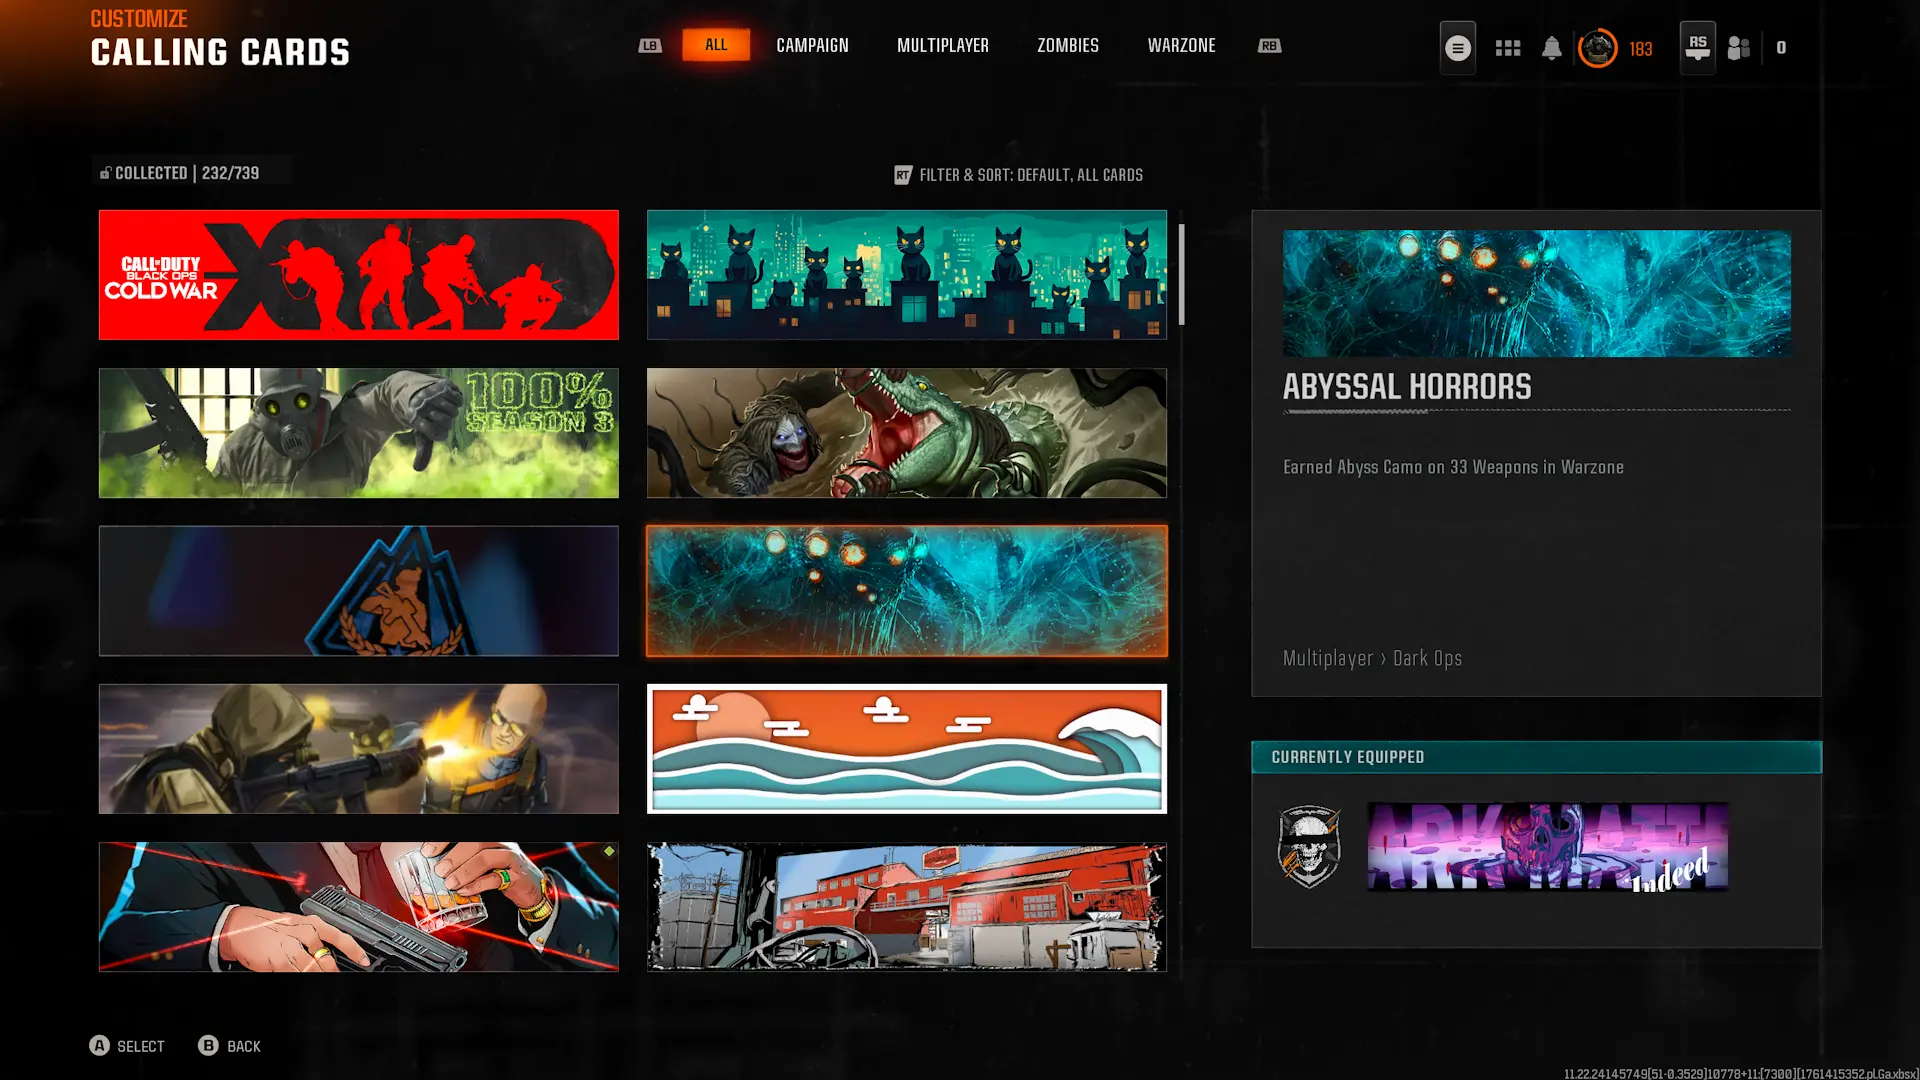Select the Cold War calling card
Viewport: 1920px width, 1080px height.
point(358,275)
